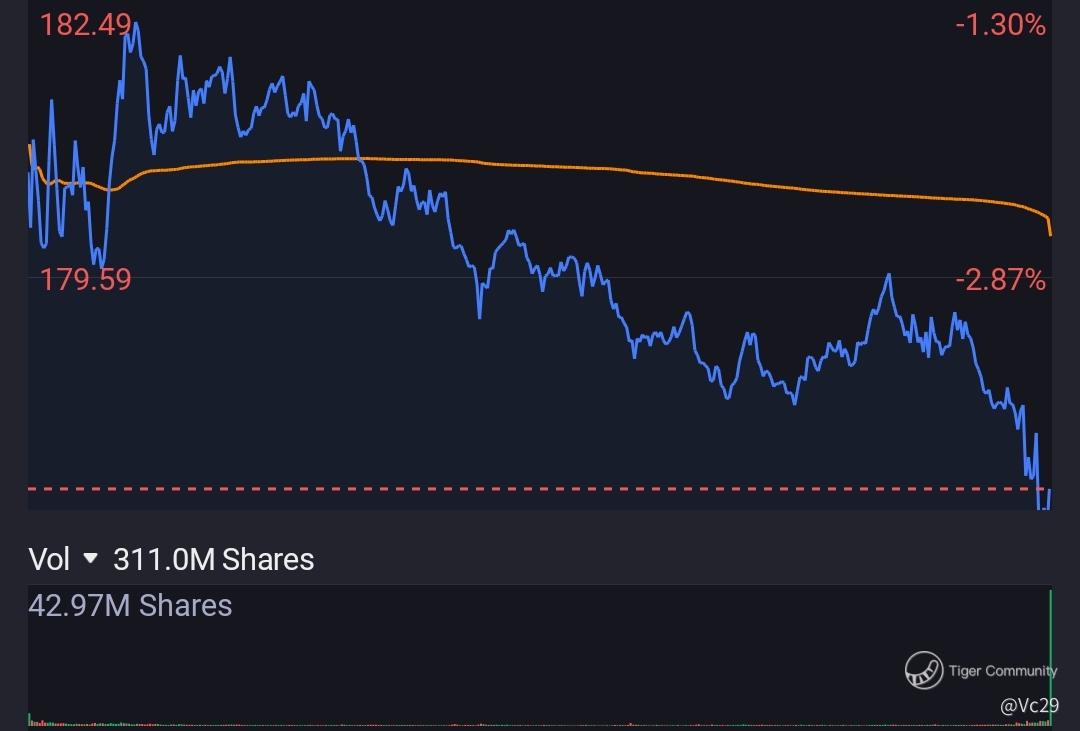1080x731 pixels.
Task: Click the 182.49 price axis label
Action: coord(84,25)
